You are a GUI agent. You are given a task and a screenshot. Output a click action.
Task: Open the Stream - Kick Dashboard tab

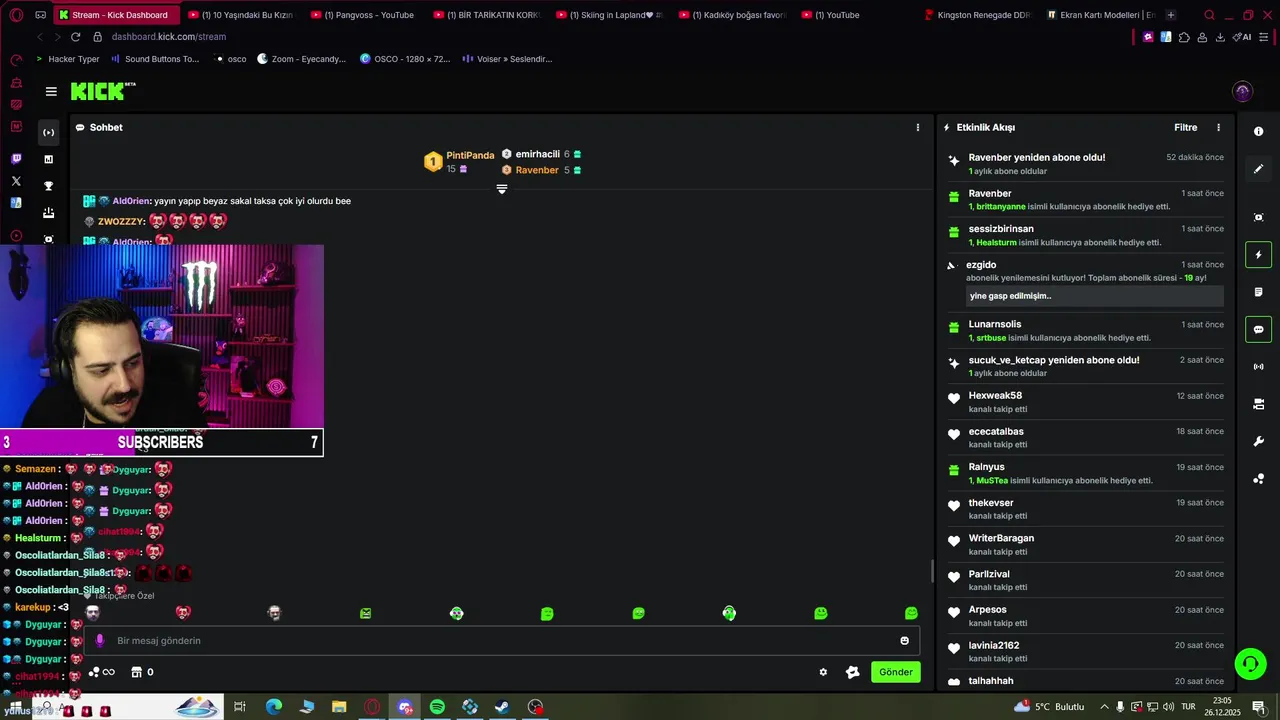click(117, 15)
